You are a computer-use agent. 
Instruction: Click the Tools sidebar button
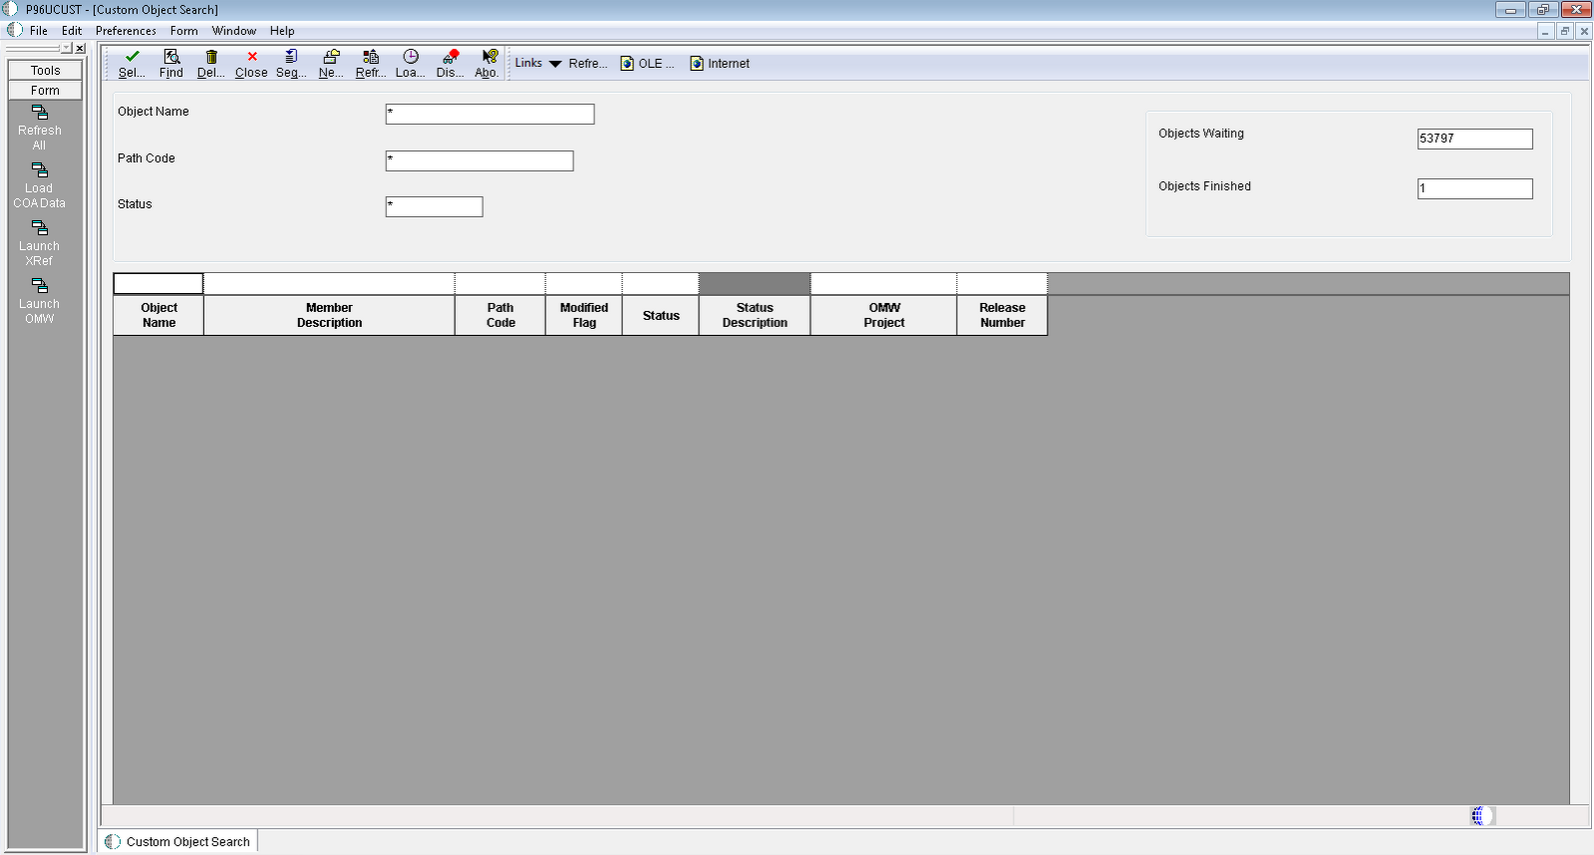tap(45, 70)
